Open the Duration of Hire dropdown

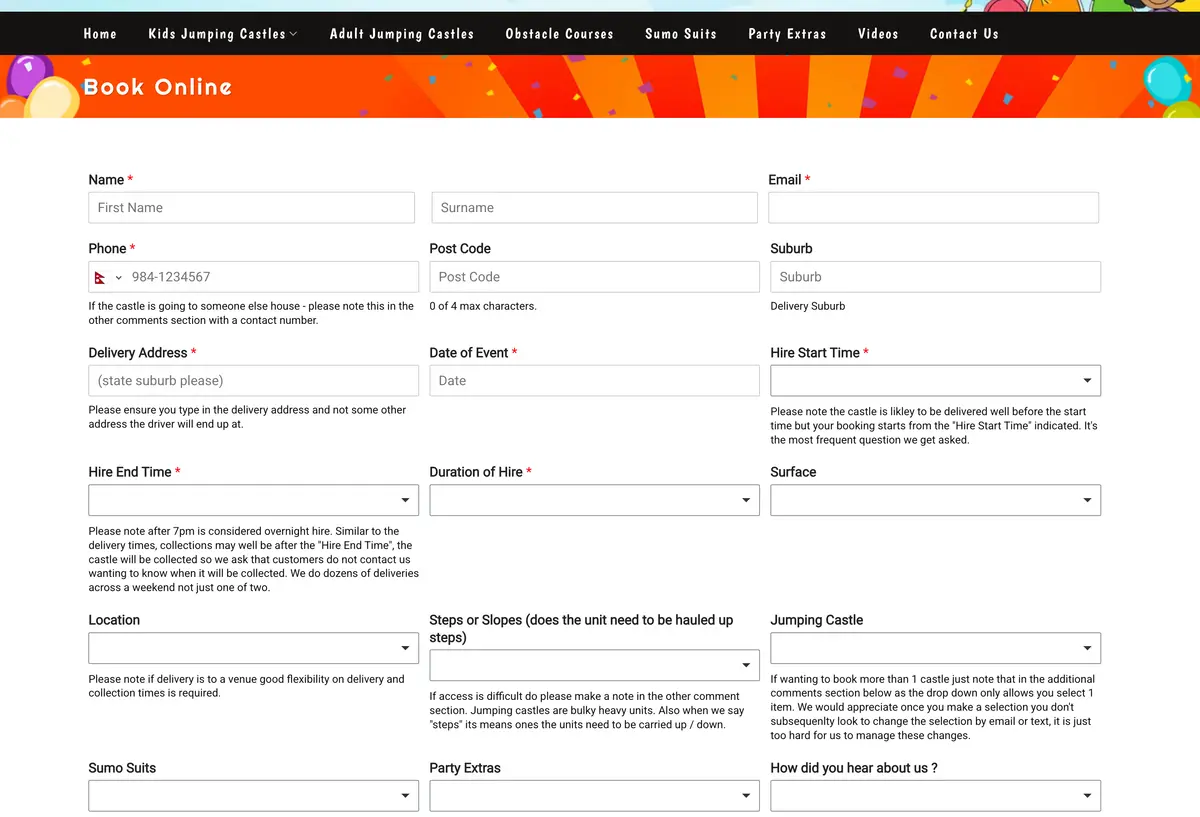click(x=594, y=500)
